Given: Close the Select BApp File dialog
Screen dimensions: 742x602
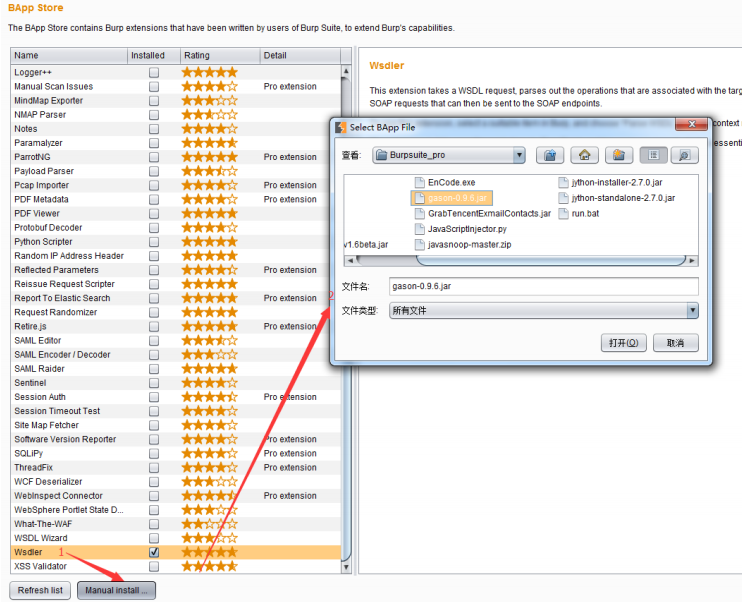Looking at the screenshot, I should click(691, 124).
